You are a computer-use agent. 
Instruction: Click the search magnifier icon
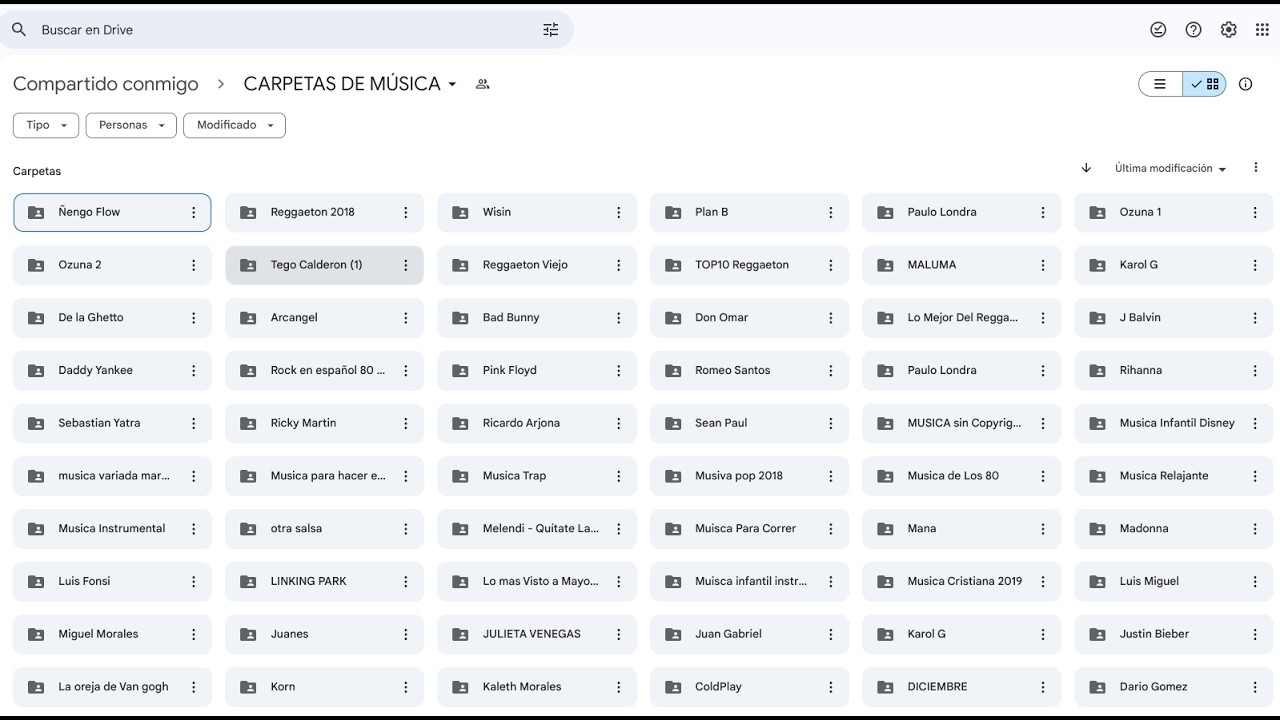19,30
